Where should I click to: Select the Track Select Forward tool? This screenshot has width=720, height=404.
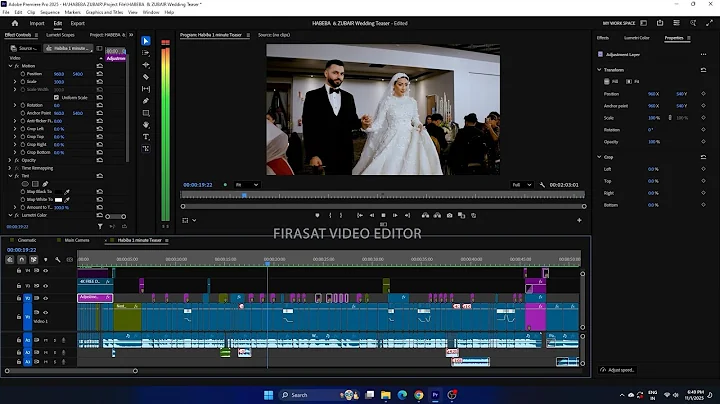(146, 53)
